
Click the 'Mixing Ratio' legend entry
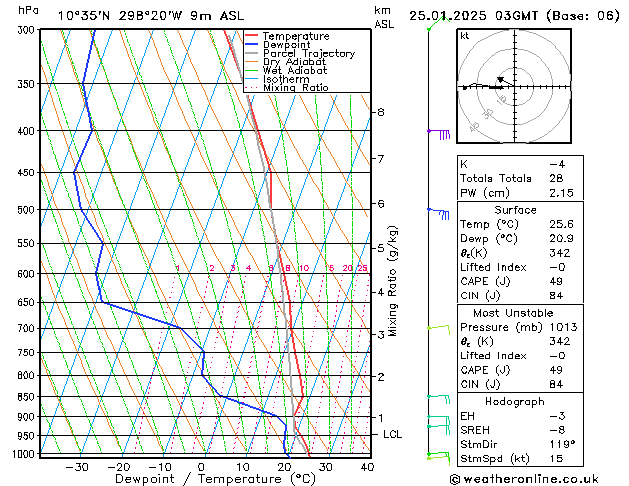coord(296,88)
